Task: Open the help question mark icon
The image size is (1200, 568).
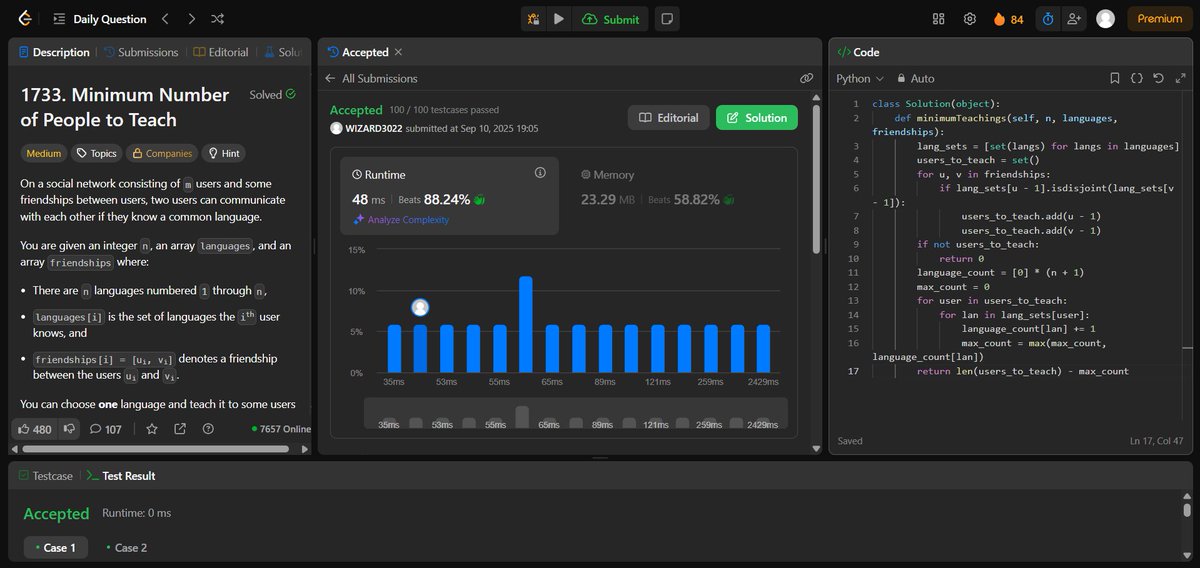Action: (208, 429)
